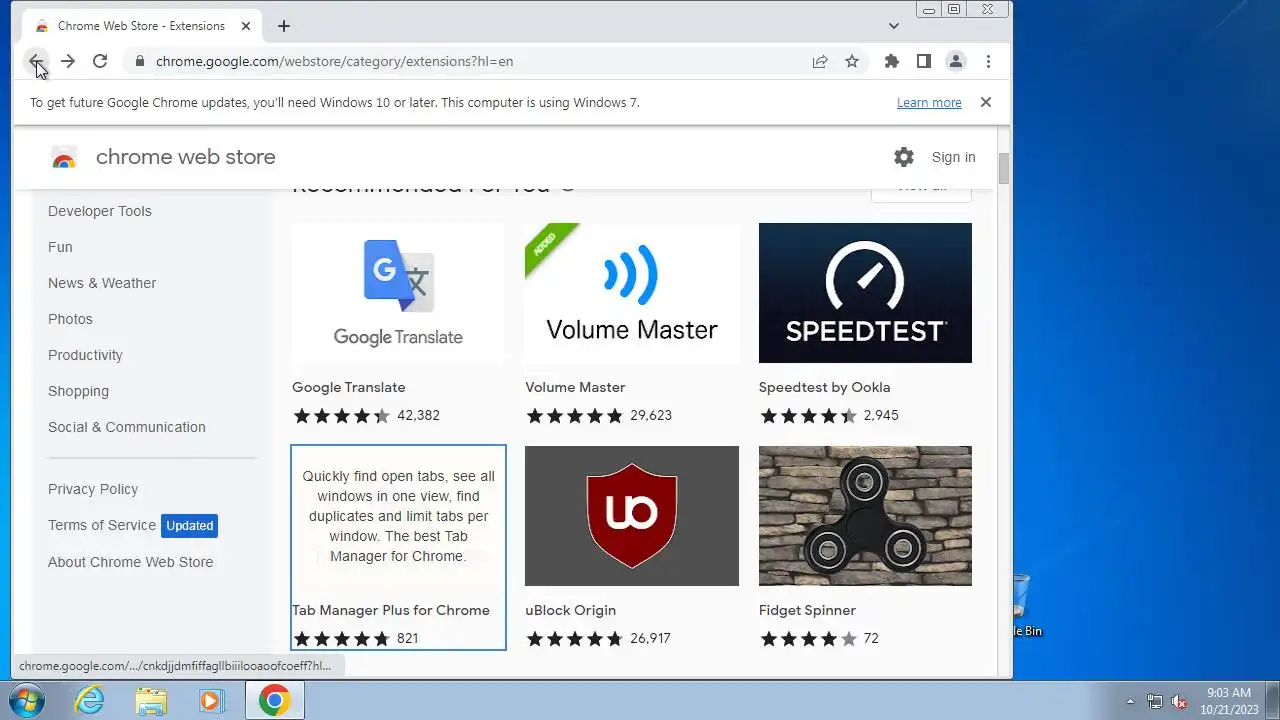Click the Chrome Web Store logo
1280x720 pixels.
[64, 157]
